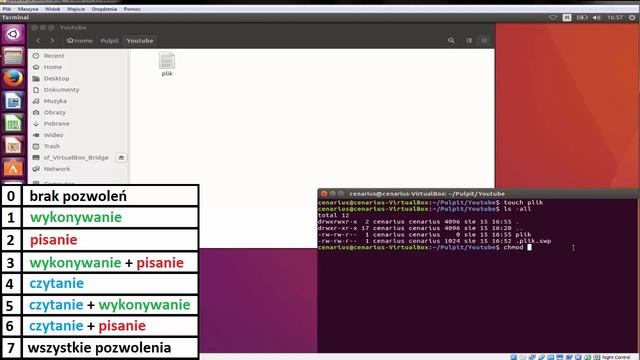The width and height of the screenshot is (640, 360).
Task: Click the '.plik.swp' listing line in terminal
Action: pos(434,241)
